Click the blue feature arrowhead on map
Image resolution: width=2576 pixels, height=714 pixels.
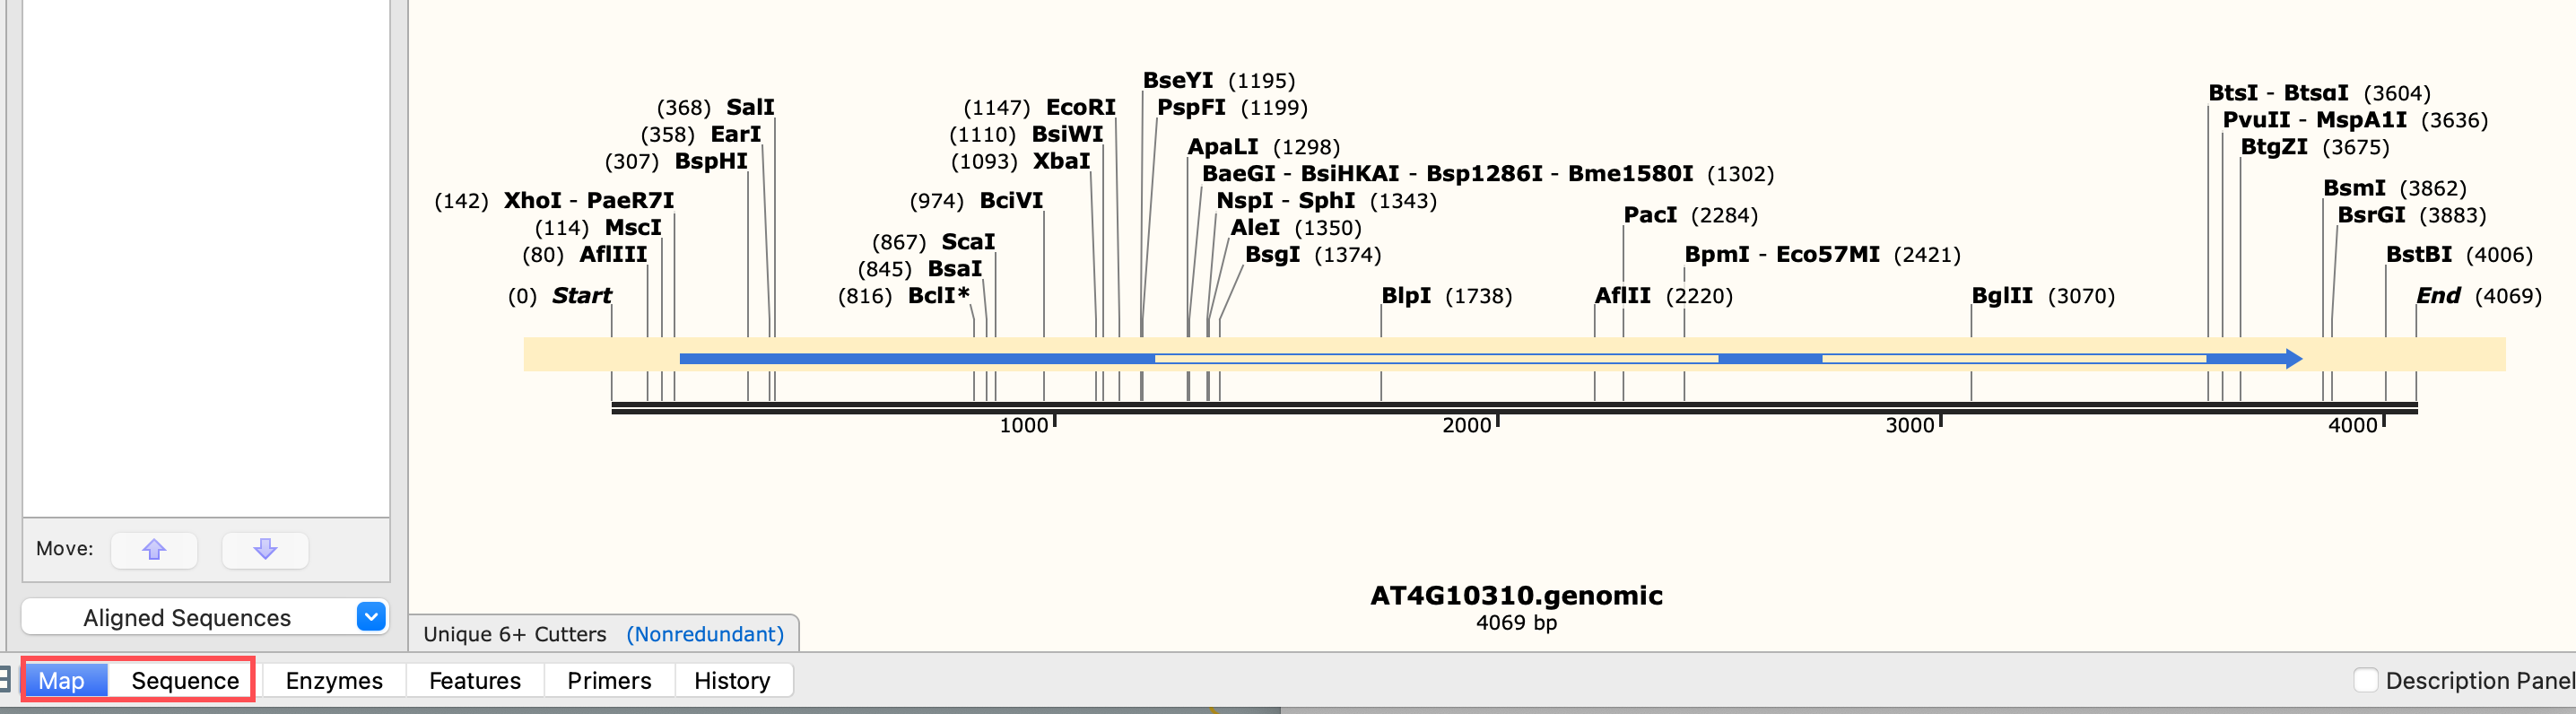pyautogui.click(x=2293, y=358)
